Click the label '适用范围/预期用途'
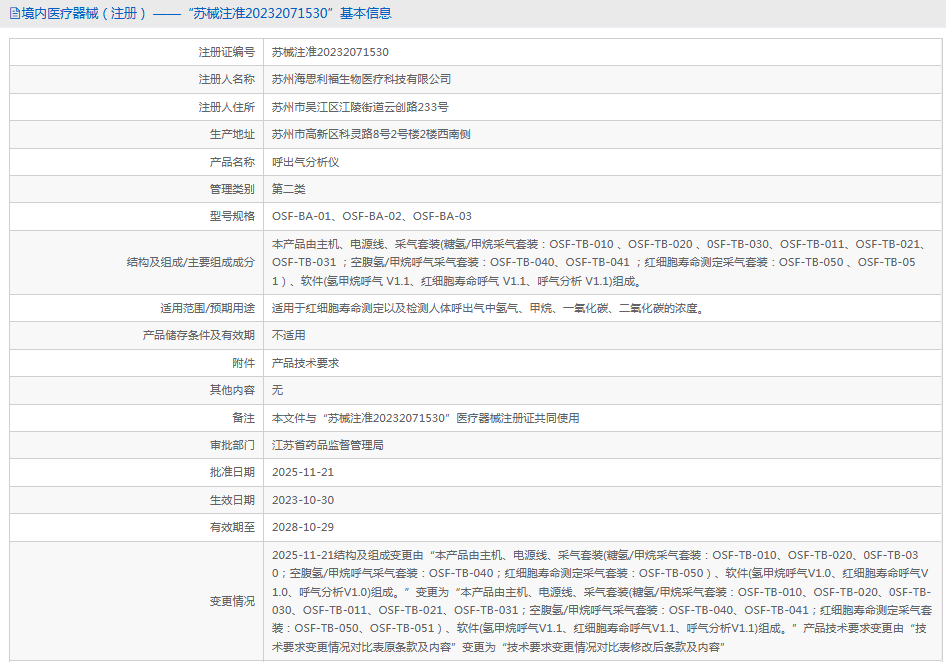946x662 pixels. tap(208, 308)
